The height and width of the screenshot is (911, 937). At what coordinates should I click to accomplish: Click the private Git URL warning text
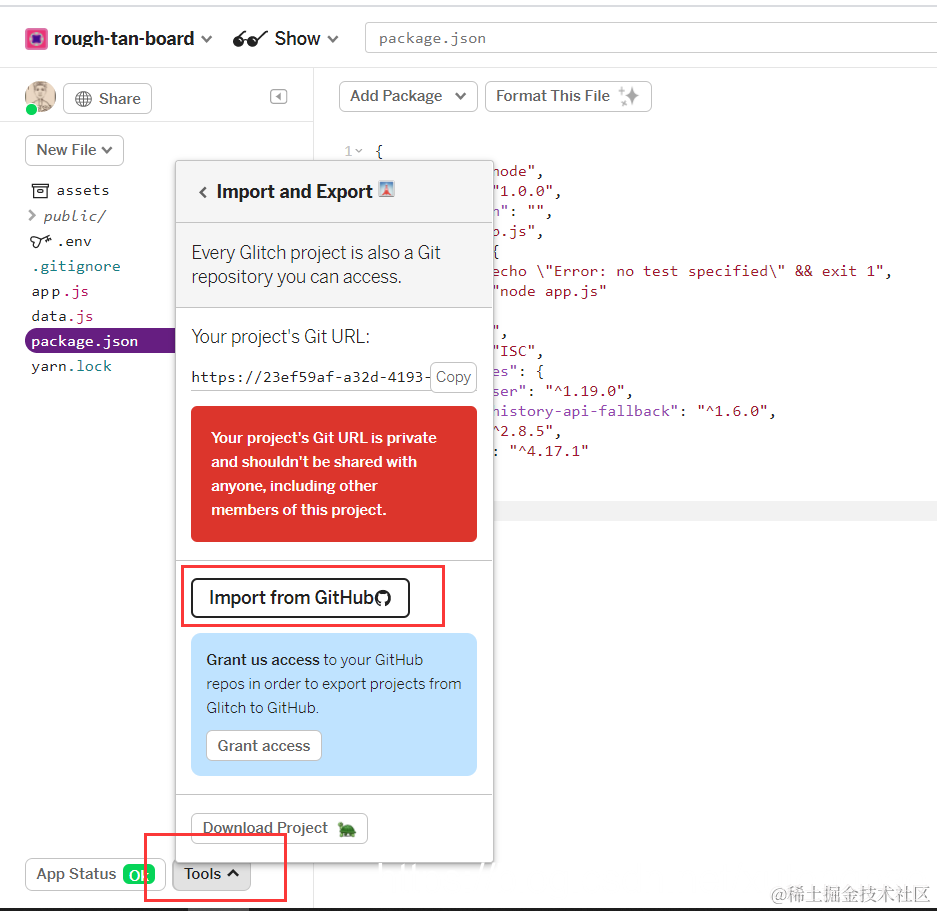(x=323, y=473)
